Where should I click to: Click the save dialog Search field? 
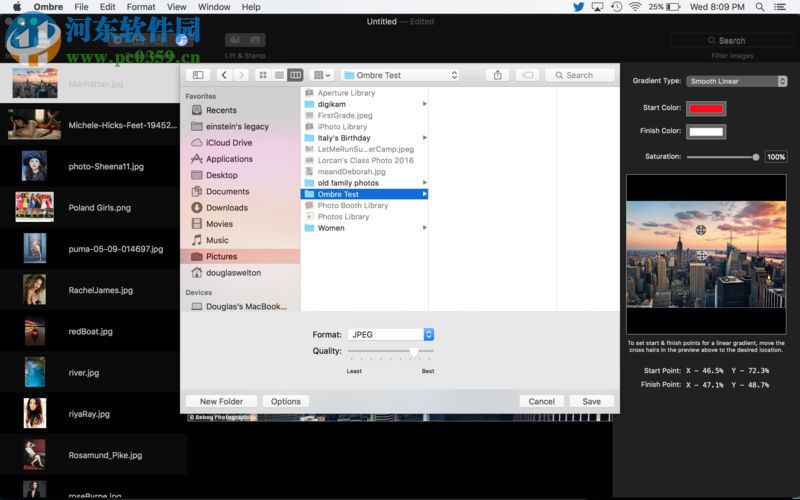580,75
